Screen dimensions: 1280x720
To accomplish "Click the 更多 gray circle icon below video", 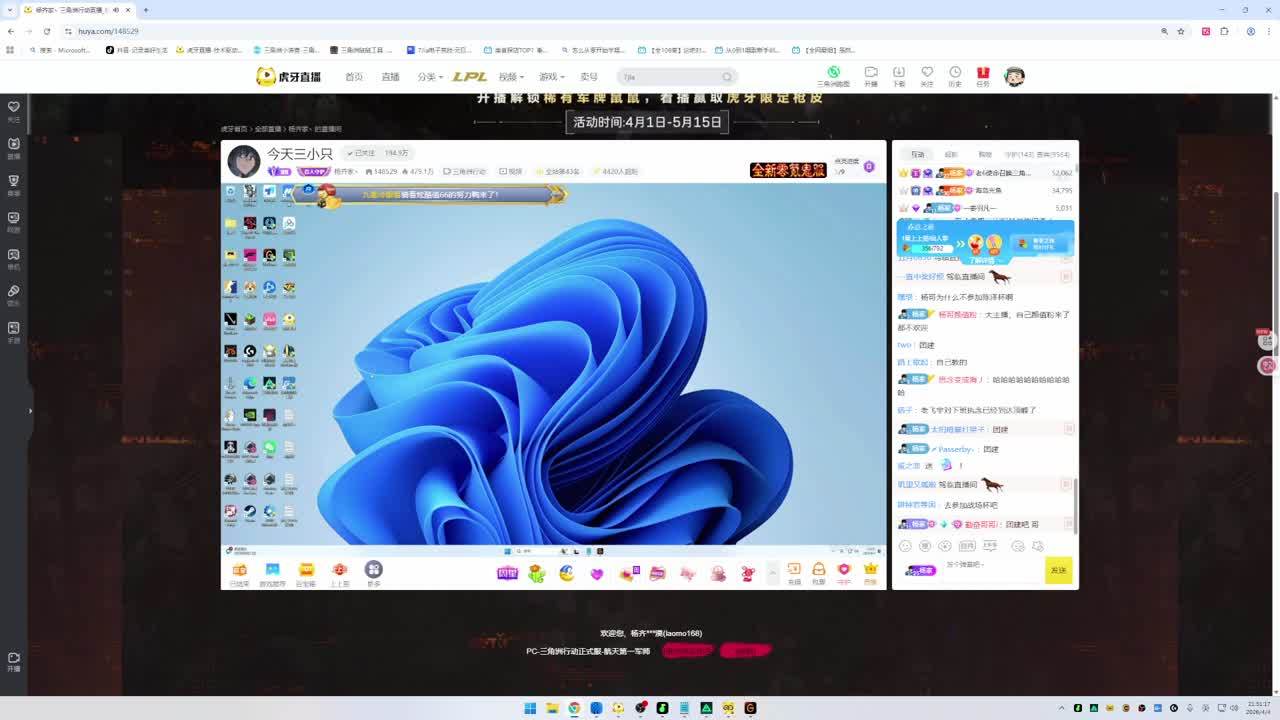I will coord(373,570).
